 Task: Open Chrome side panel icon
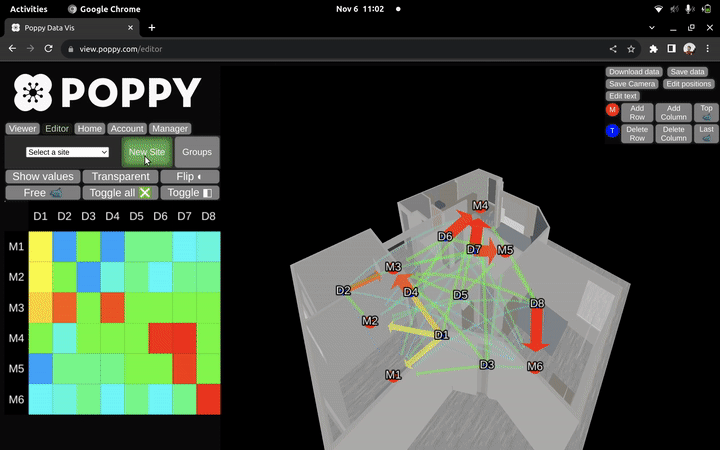tap(671, 49)
